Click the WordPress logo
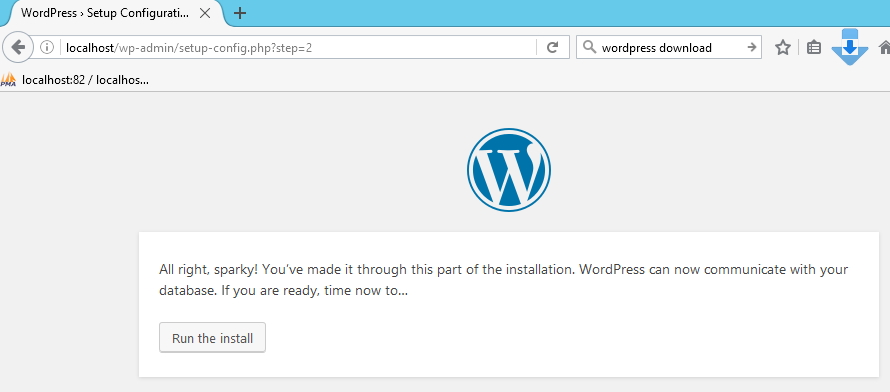 coord(509,170)
